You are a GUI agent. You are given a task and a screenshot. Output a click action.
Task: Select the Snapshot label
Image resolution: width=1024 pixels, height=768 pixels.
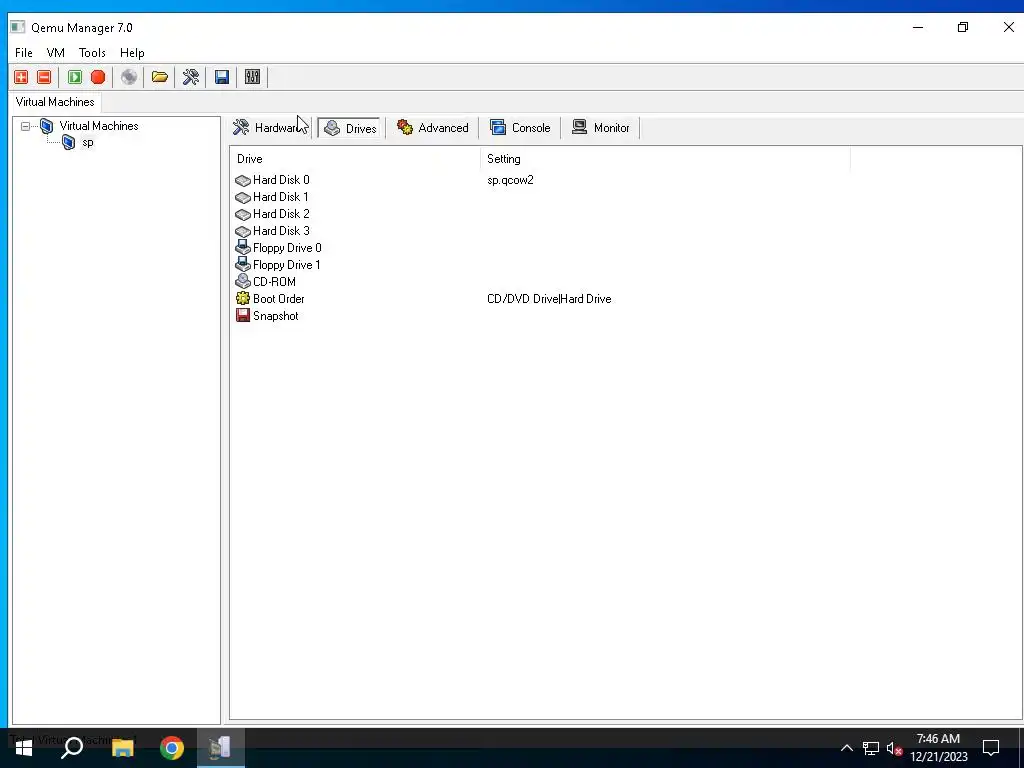(x=276, y=315)
